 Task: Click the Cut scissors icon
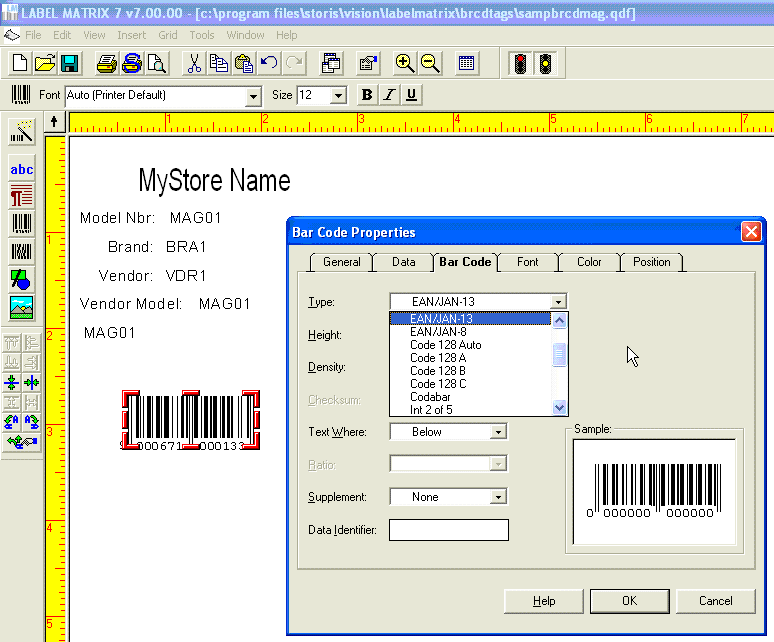click(194, 64)
